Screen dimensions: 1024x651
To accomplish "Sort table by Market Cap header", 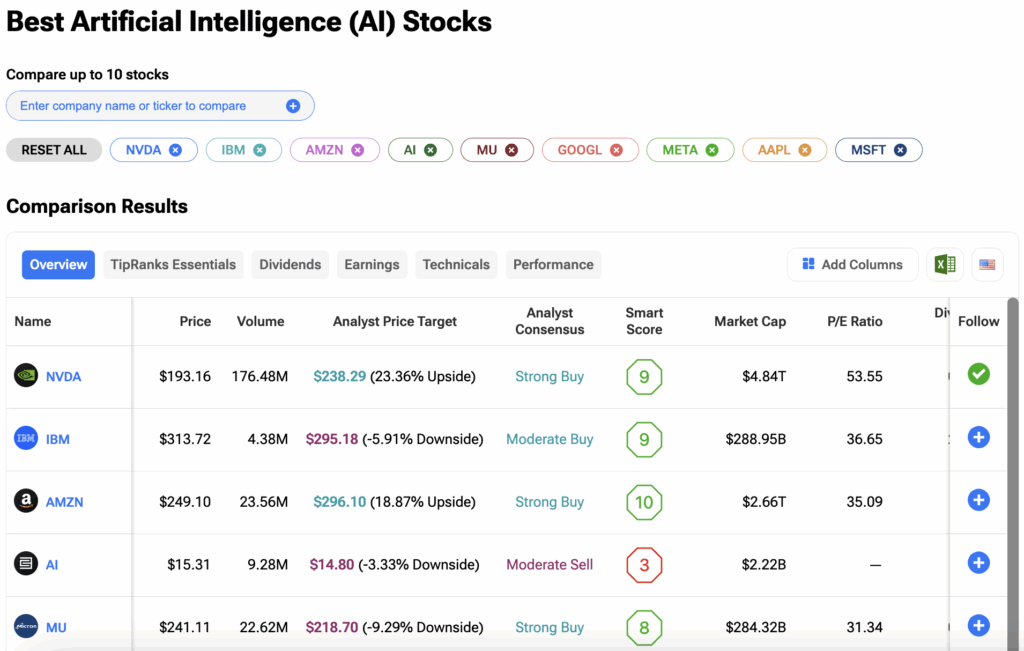I will click(x=749, y=321).
